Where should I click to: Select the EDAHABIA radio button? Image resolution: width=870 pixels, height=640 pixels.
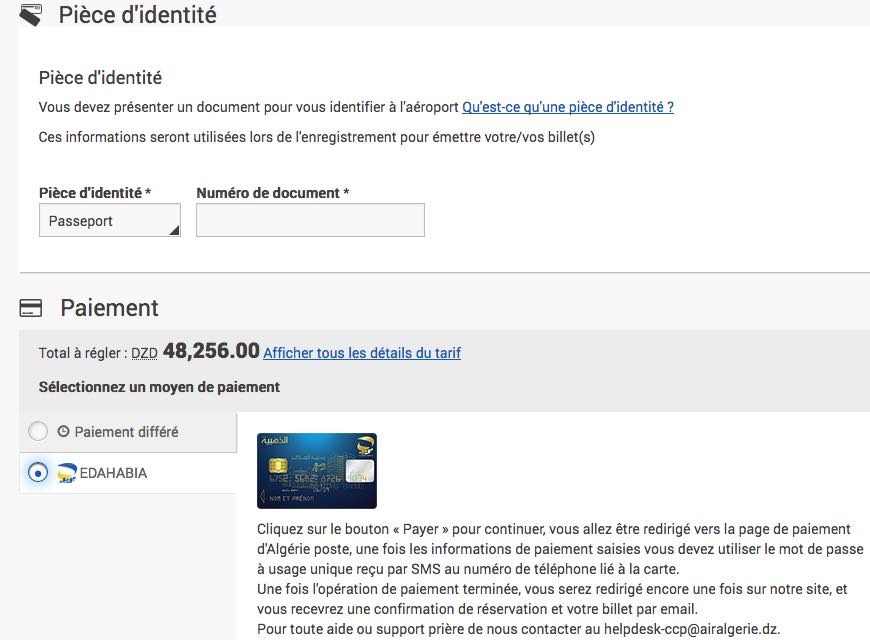[38, 473]
